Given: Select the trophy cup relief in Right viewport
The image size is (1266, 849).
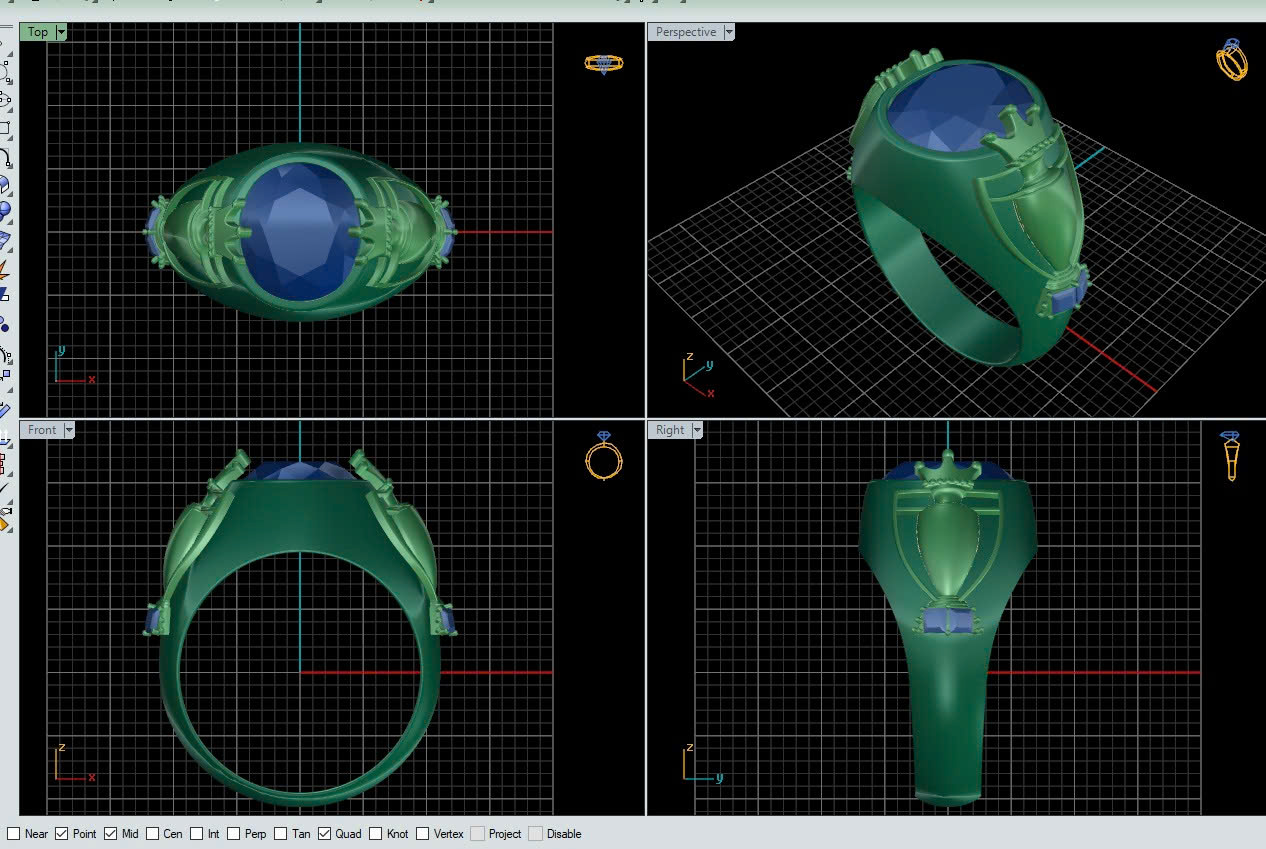Looking at the screenshot, I should coord(948,550).
